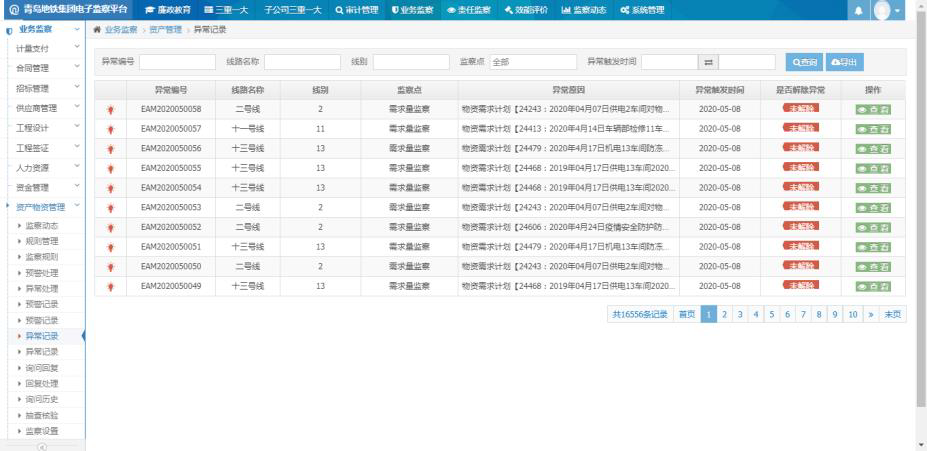The width and height of the screenshot is (927, 451).
Task: Click the blue 查询 search button
Action: (x=804, y=62)
